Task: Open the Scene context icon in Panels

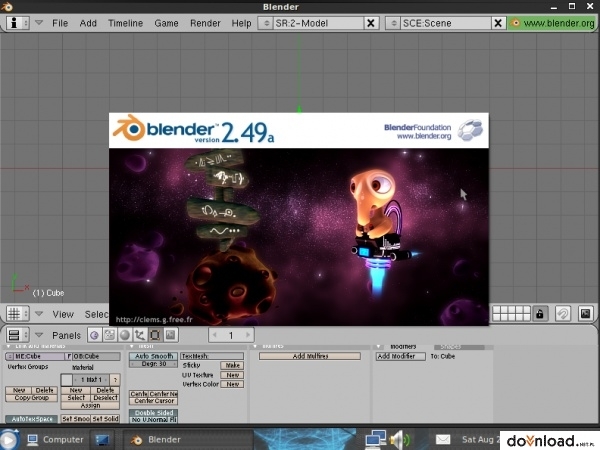Action: pos(170,335)
